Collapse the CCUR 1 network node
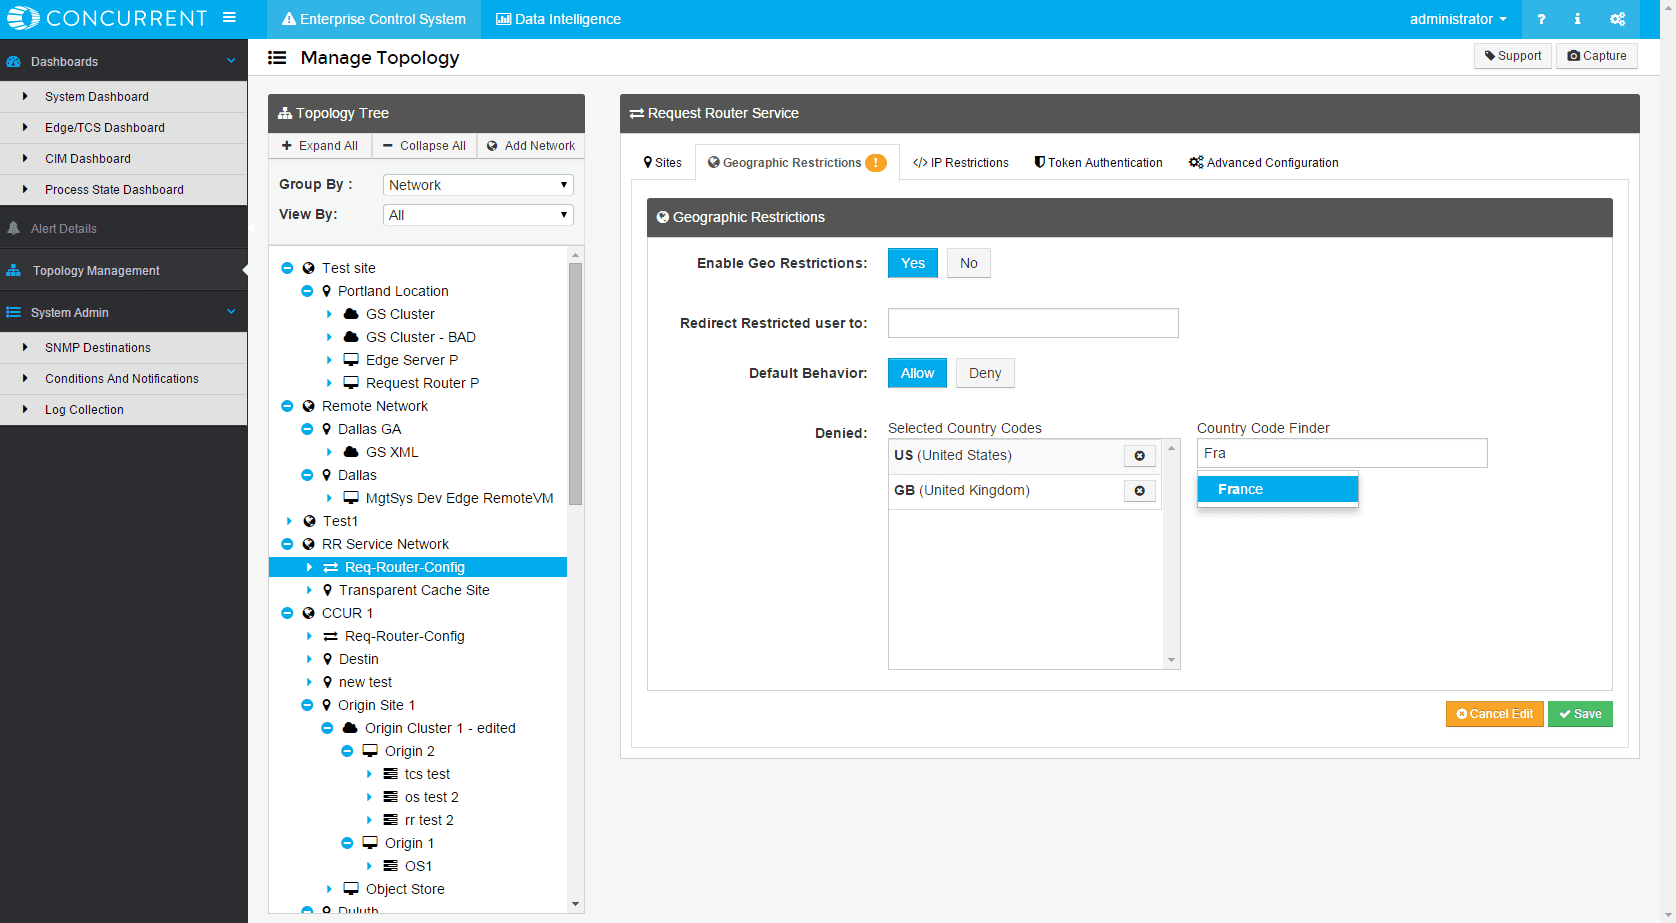 tap(287, 613)
